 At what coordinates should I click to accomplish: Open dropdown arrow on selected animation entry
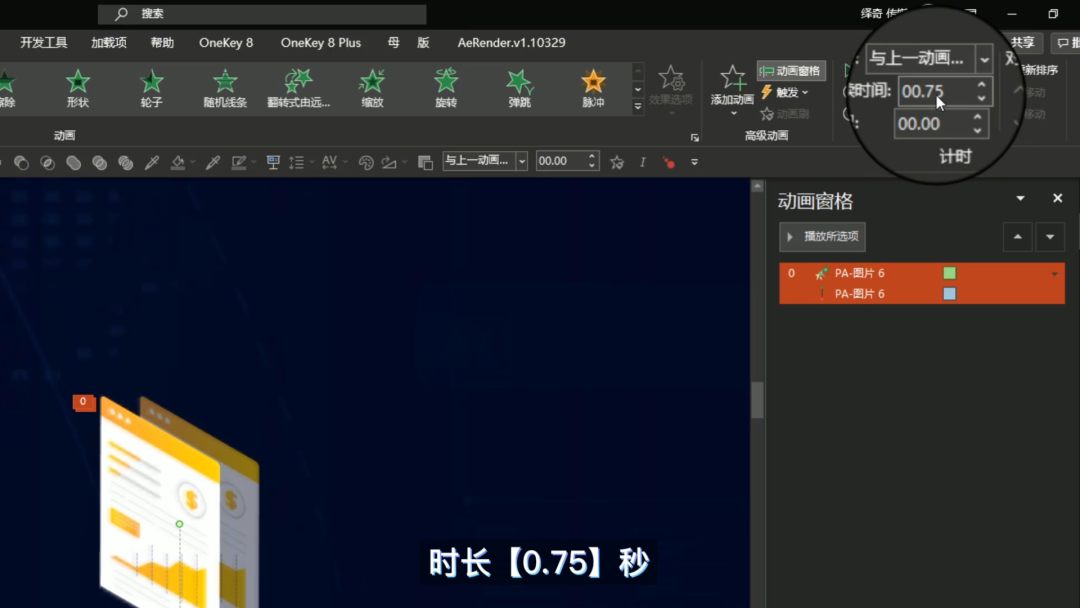pos(1055,274)
